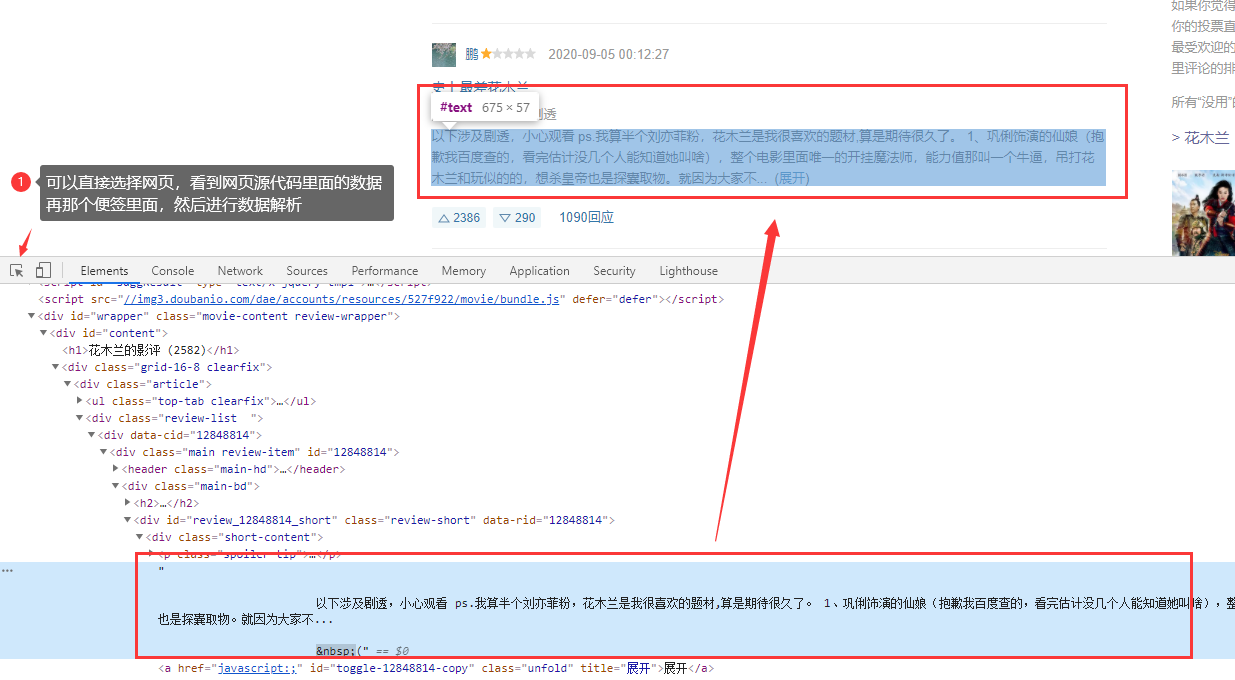The image size is (1235, 680).
Task: Collapse the div class="main-bd" node
Action: click(115, 486)
